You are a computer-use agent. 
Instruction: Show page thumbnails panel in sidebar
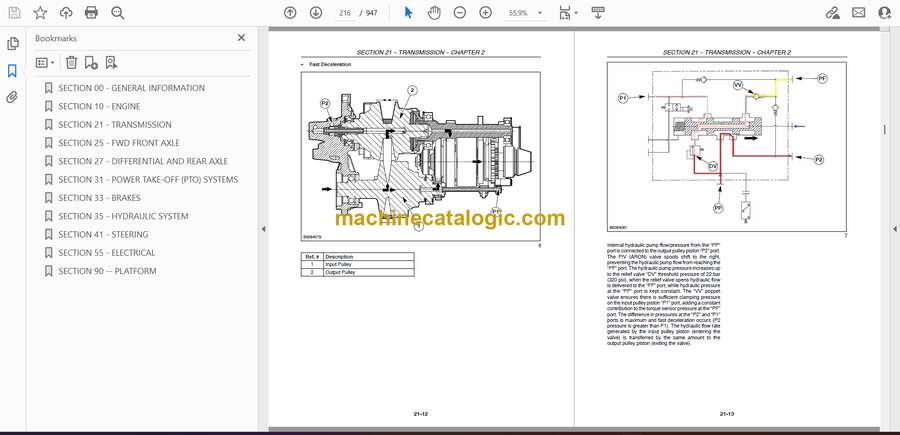(x=12, y=44)
